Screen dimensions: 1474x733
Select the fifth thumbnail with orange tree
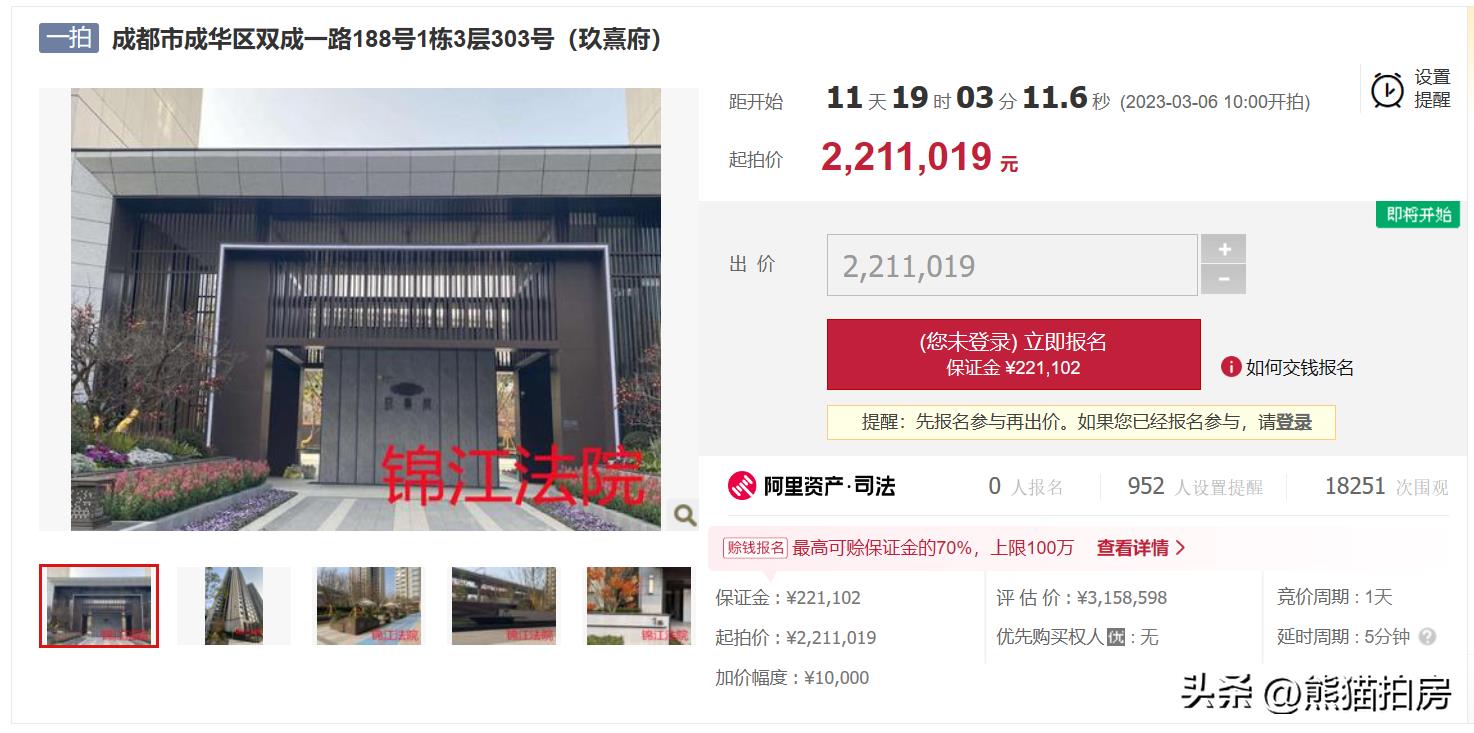click(x=638, y=606)
